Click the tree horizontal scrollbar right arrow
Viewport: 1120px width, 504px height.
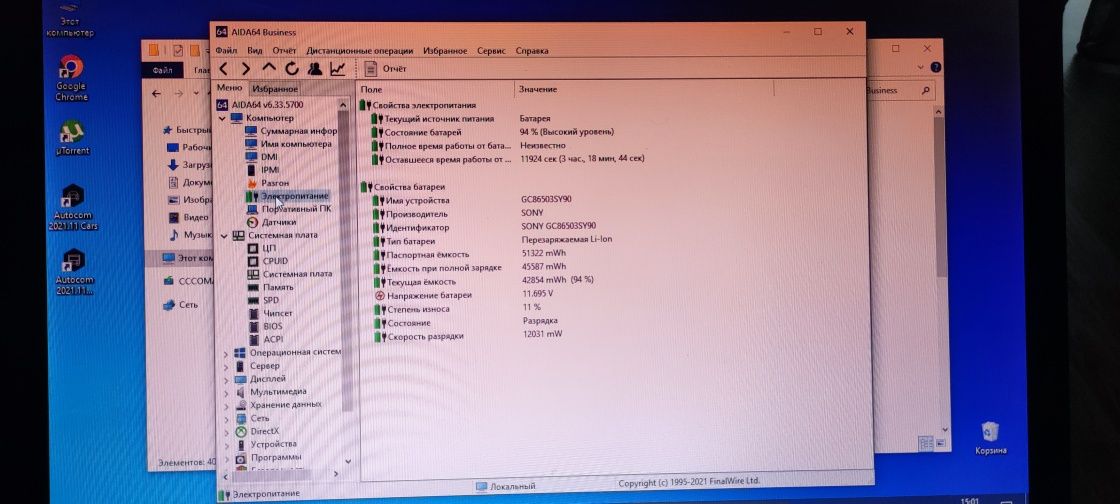(336, 474)
